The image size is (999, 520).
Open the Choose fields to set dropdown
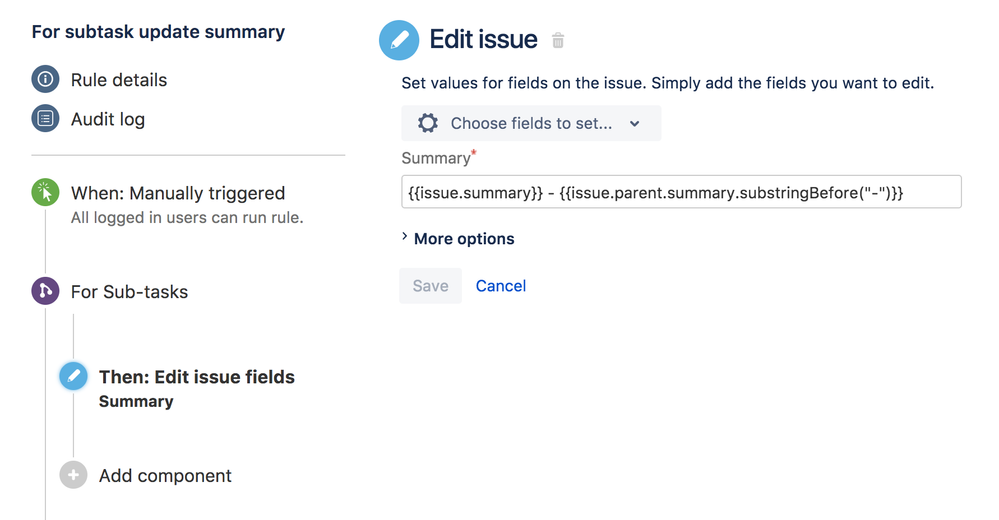click(531, 123)
